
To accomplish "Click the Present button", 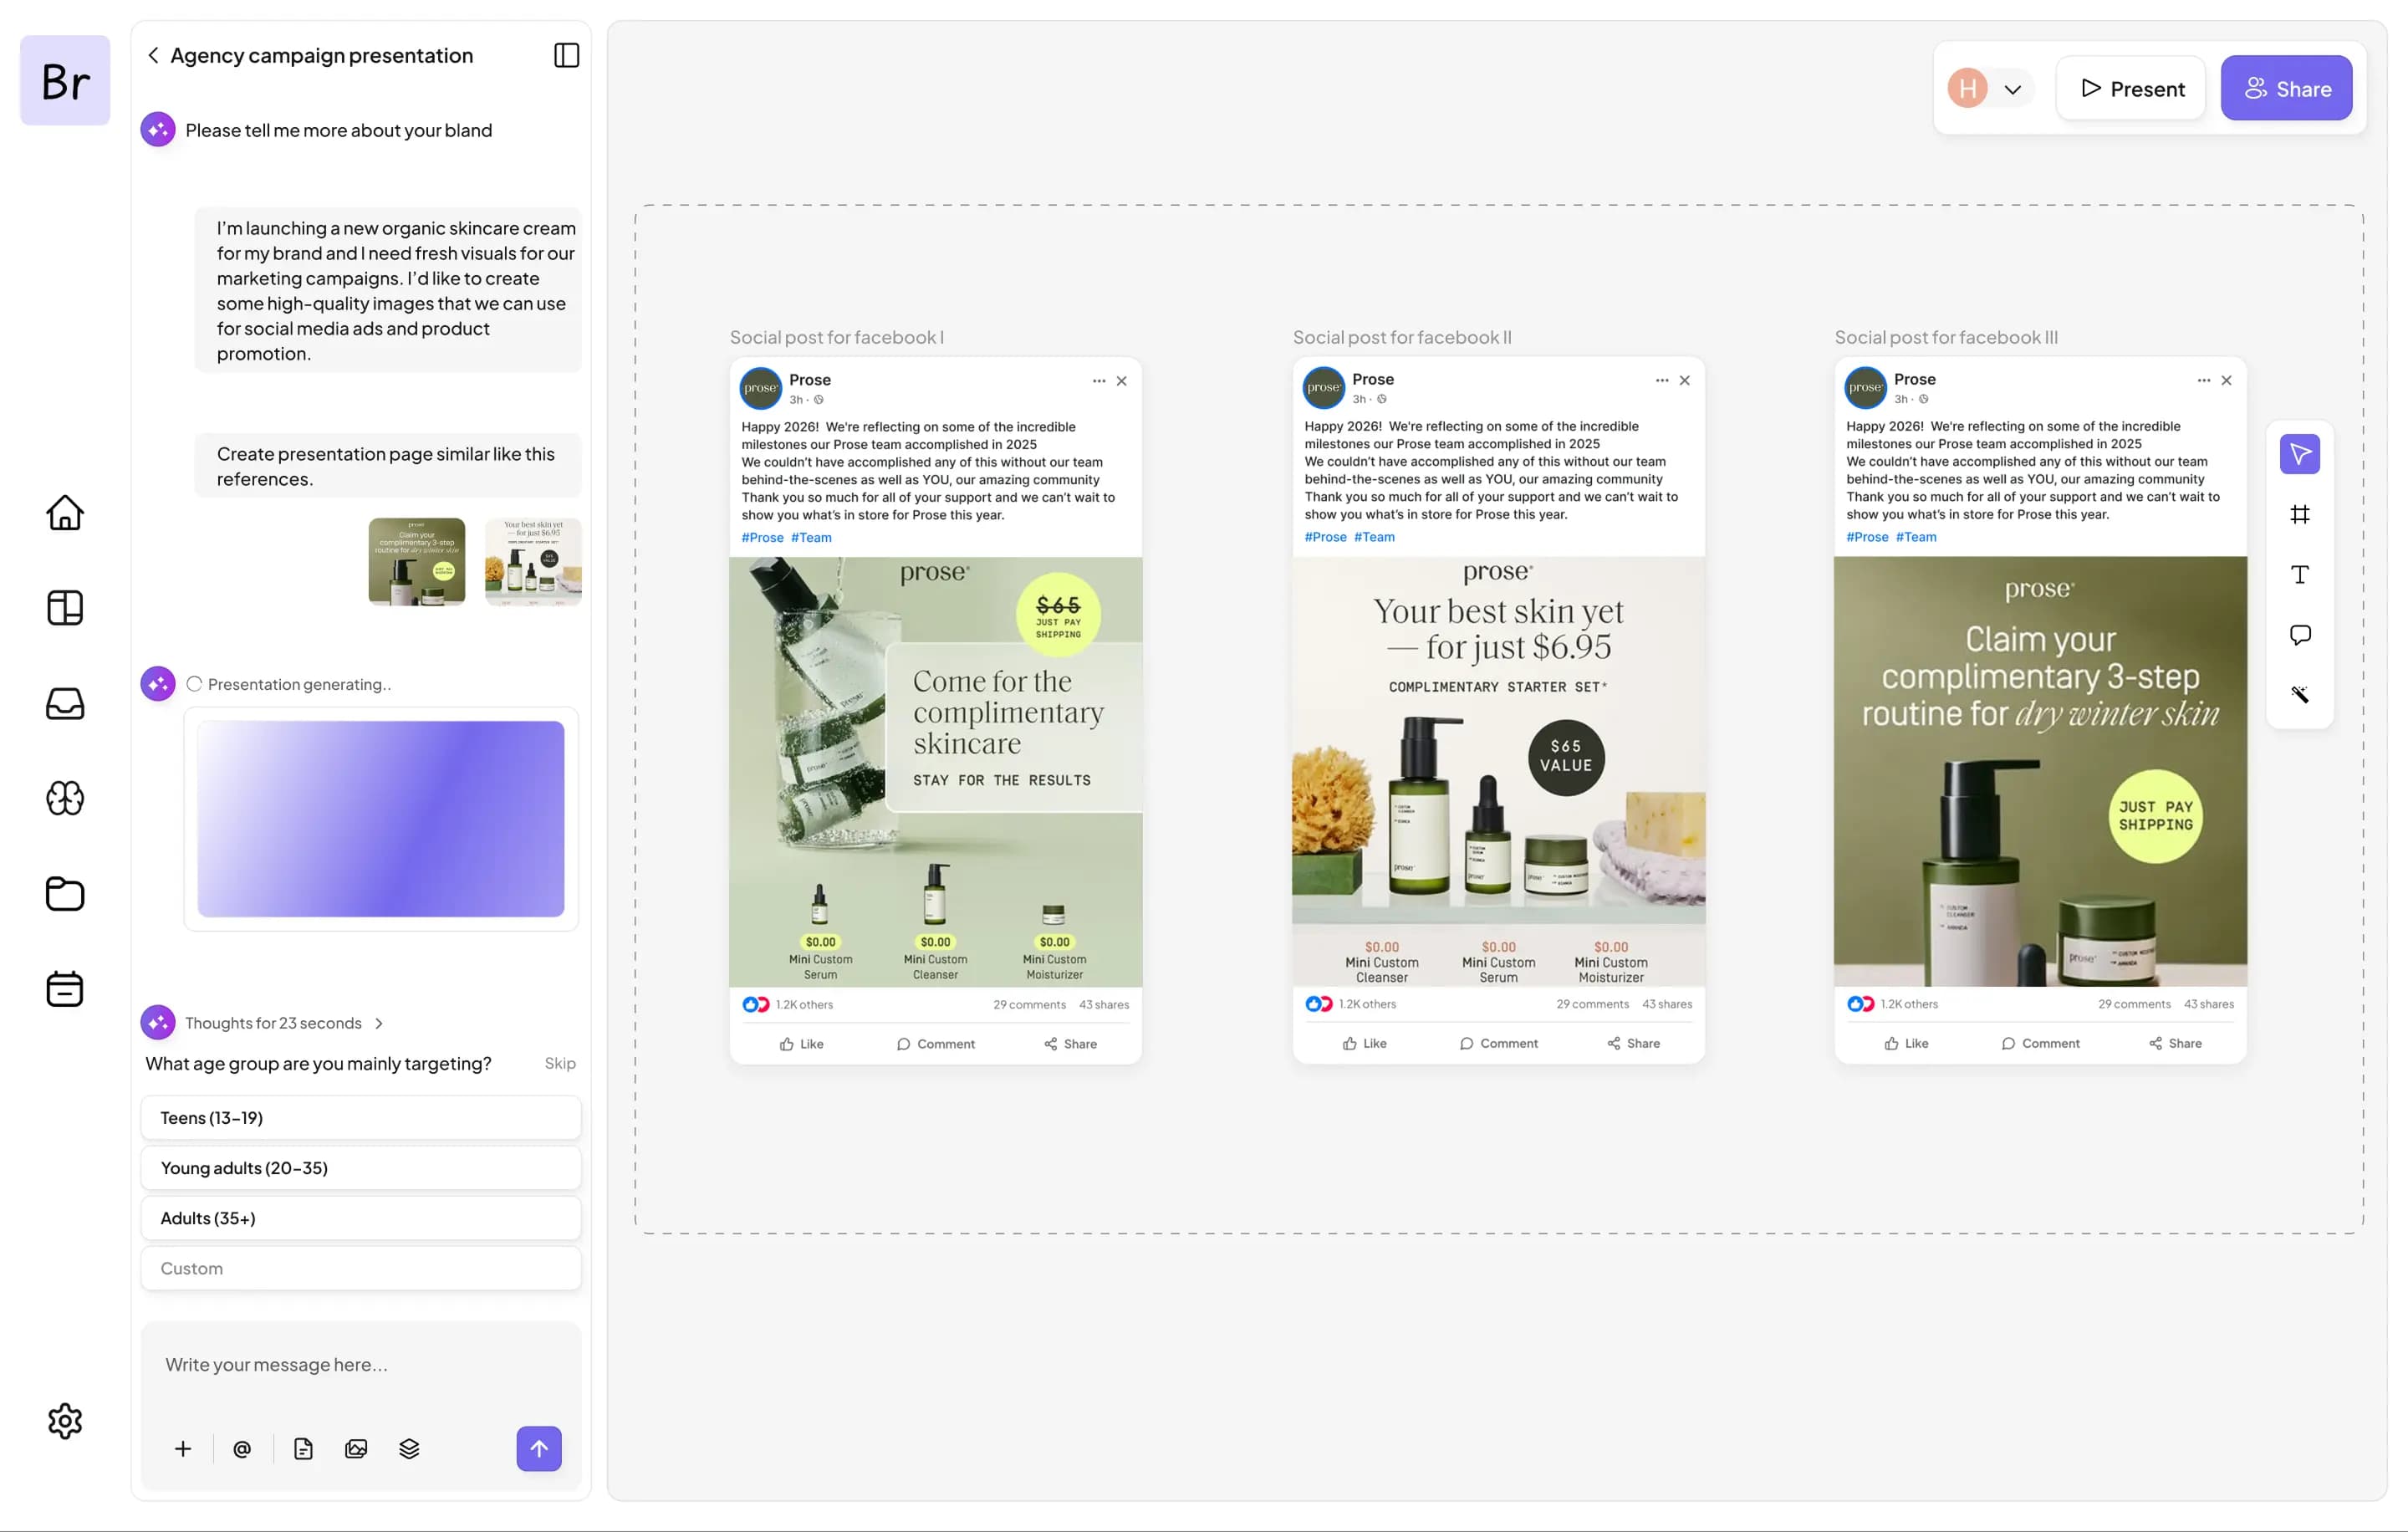I will click(2131, 88).
